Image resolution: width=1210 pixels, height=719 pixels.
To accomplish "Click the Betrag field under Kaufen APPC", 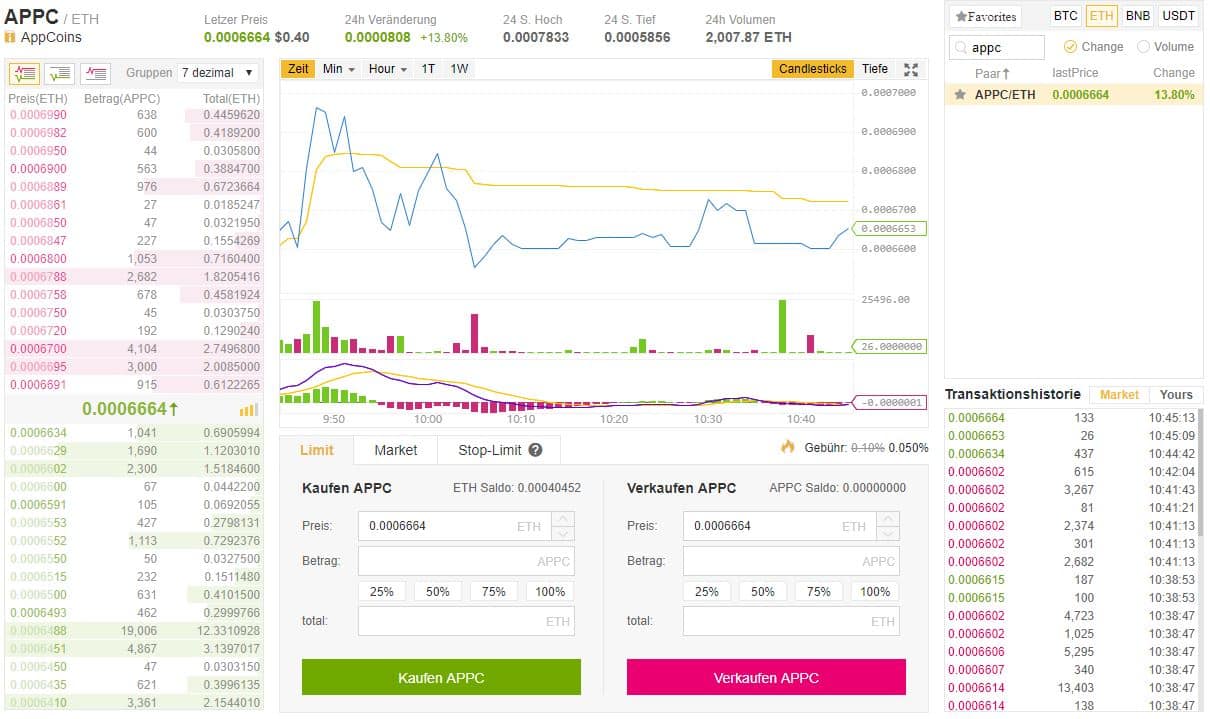I will click(466, 561).
